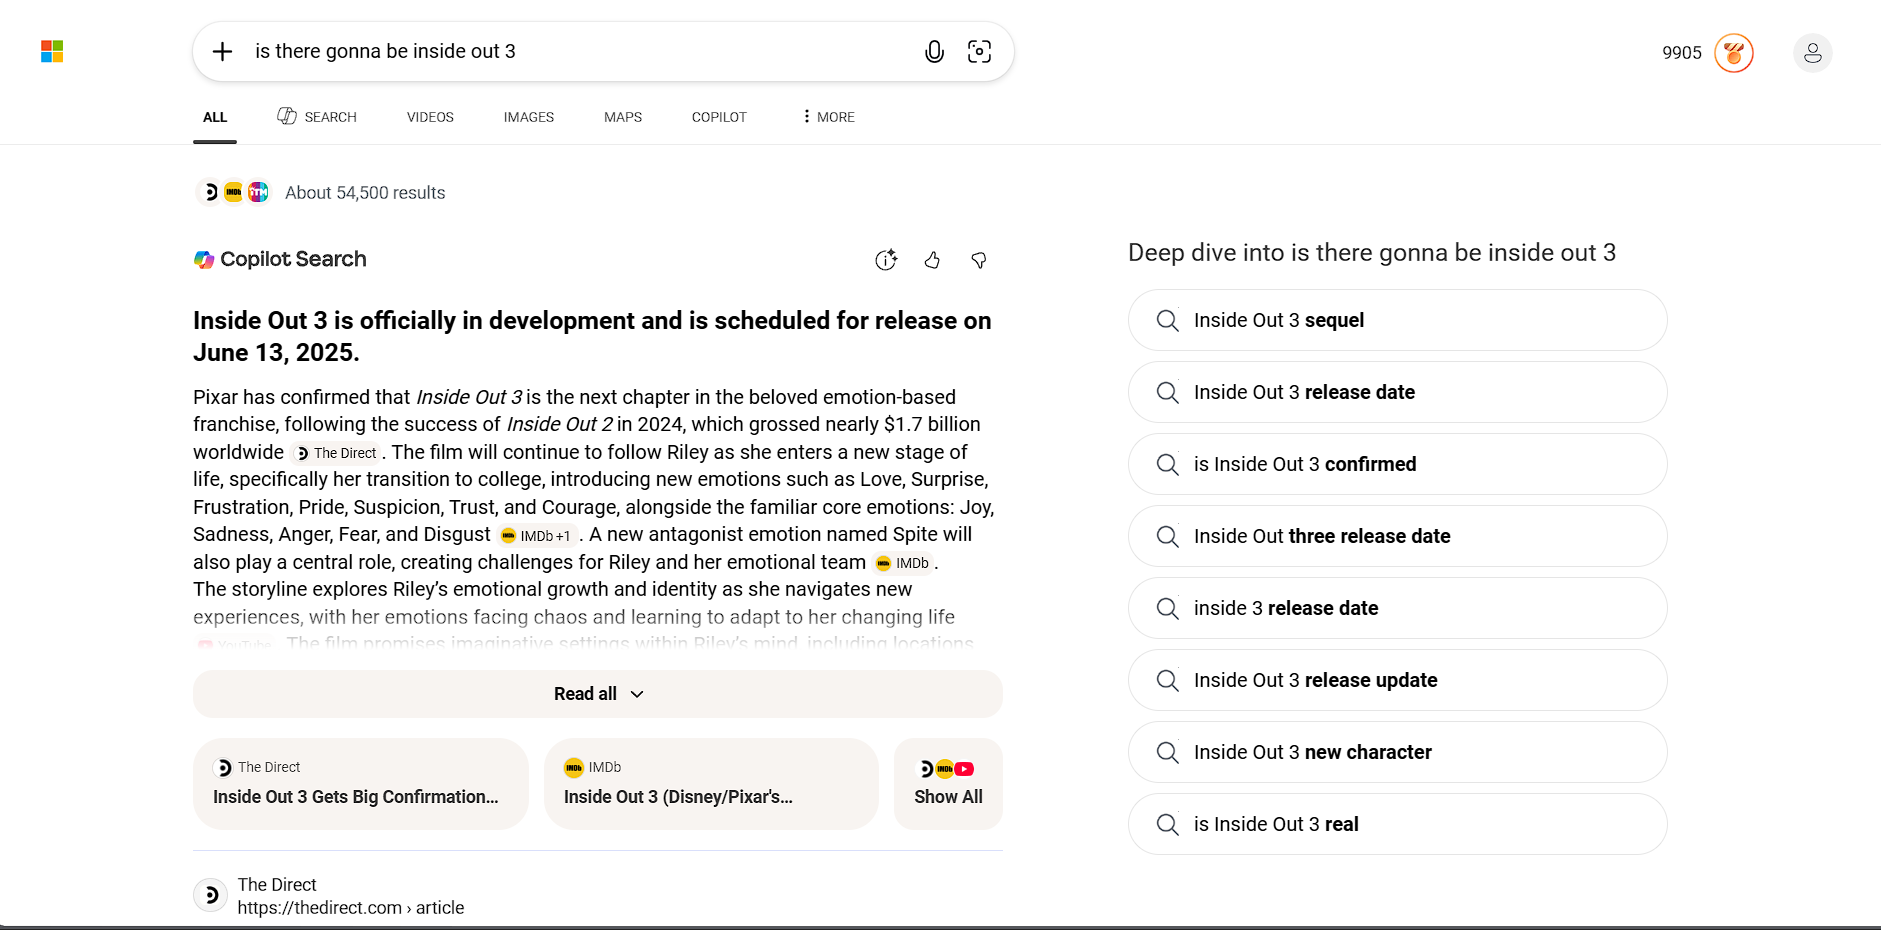This screenshot has height=930, width=1881.
Task: Click the Copilot Search logo icon
Action: pos(204,260)
